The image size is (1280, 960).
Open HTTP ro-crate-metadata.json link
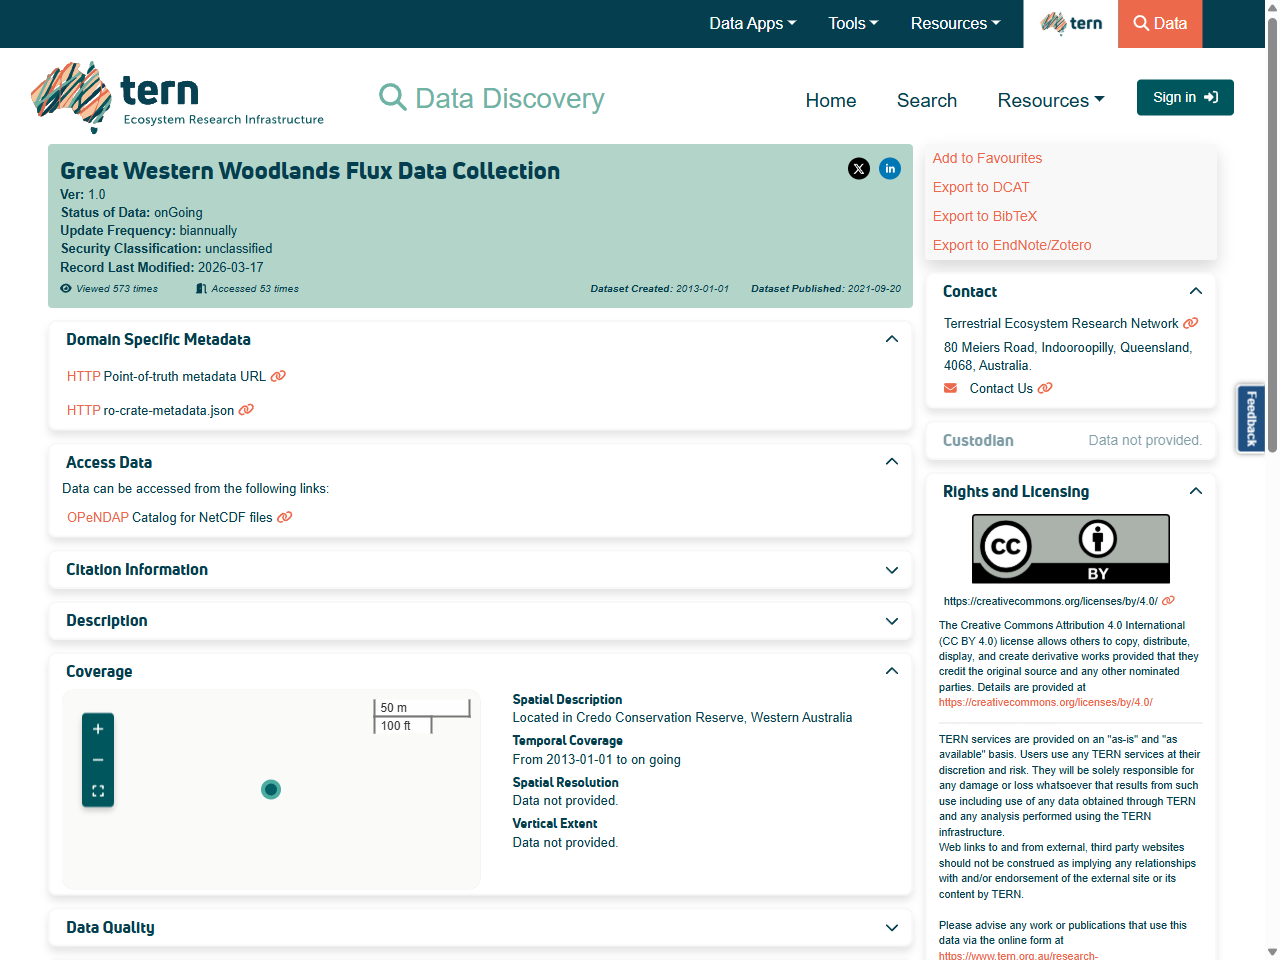[150, 410]
